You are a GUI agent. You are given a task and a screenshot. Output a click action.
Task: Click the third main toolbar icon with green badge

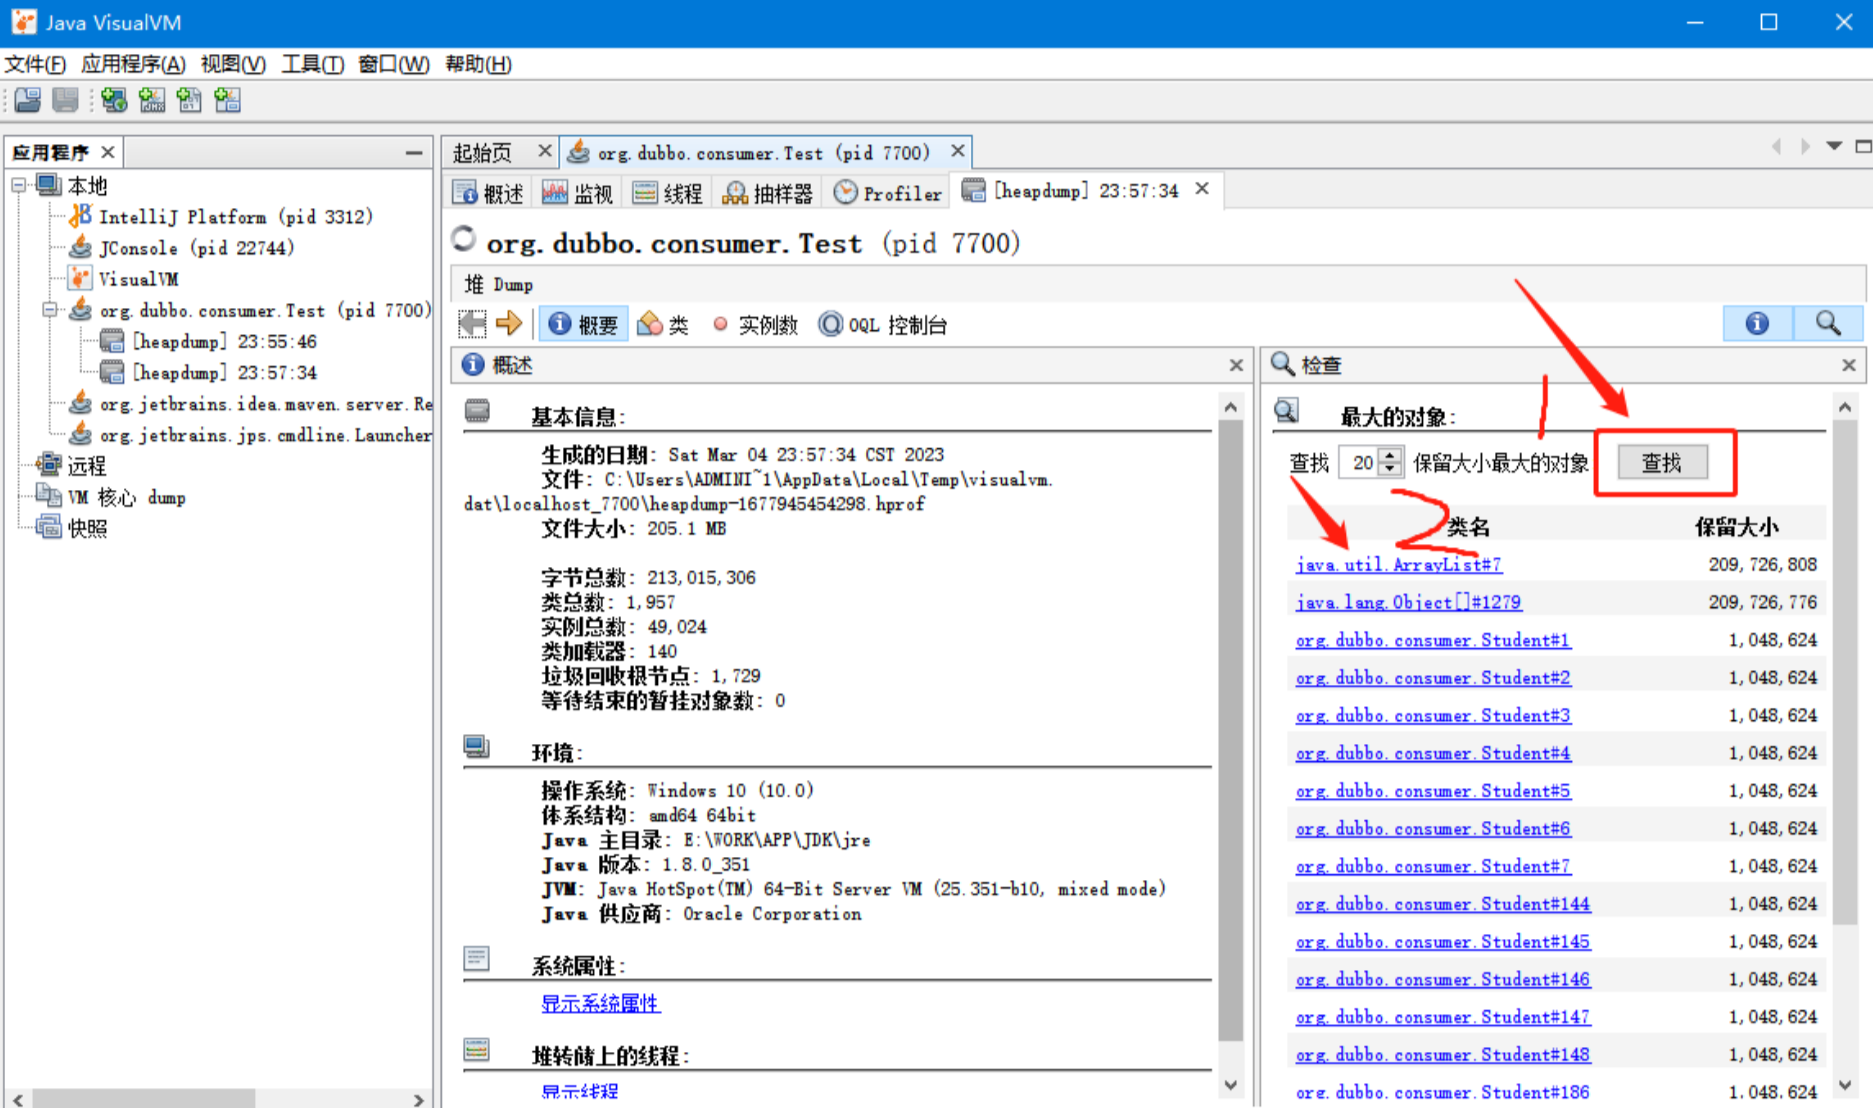tap(114, 100)
